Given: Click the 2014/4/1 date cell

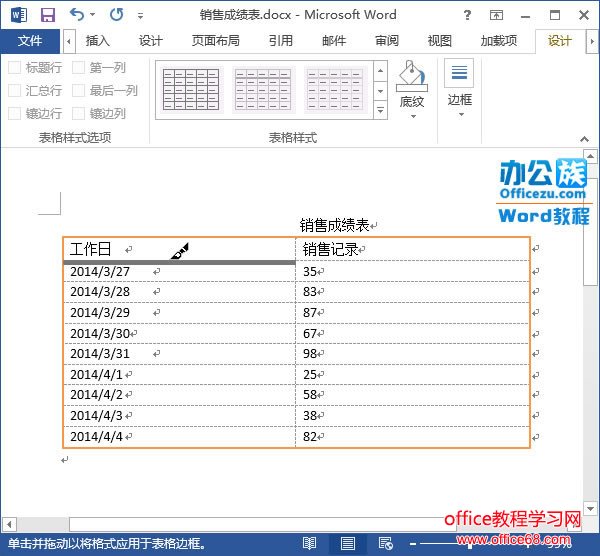Looking at the screenshot, I should [x=179, y=375].
